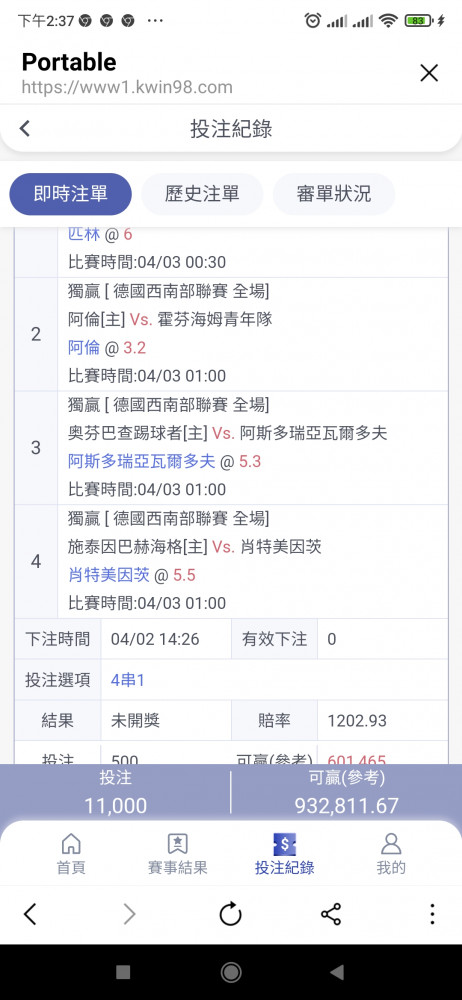Image resolution: width=462 pixels, height=1000 pixels.
Task: Tap the browser forward arrow
Action: pyautogui.click(x=130, y=915)
